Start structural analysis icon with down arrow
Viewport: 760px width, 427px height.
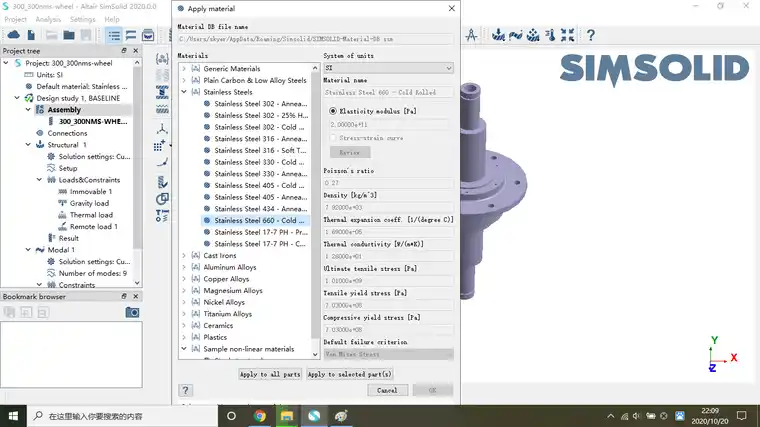pyautogui.click(x=498, y=35)
